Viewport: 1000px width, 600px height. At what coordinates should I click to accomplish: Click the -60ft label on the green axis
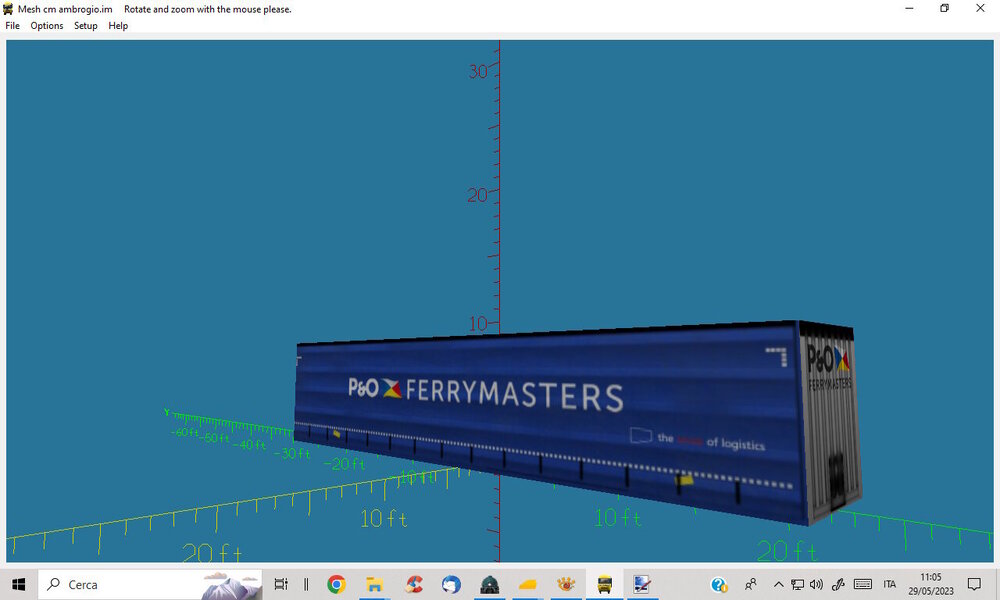click(184, 432)
